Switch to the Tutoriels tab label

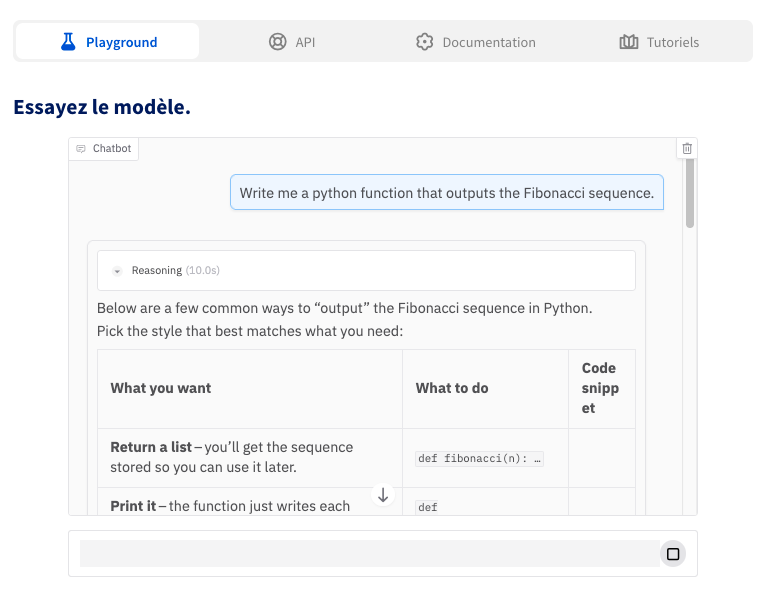(672, 42)
